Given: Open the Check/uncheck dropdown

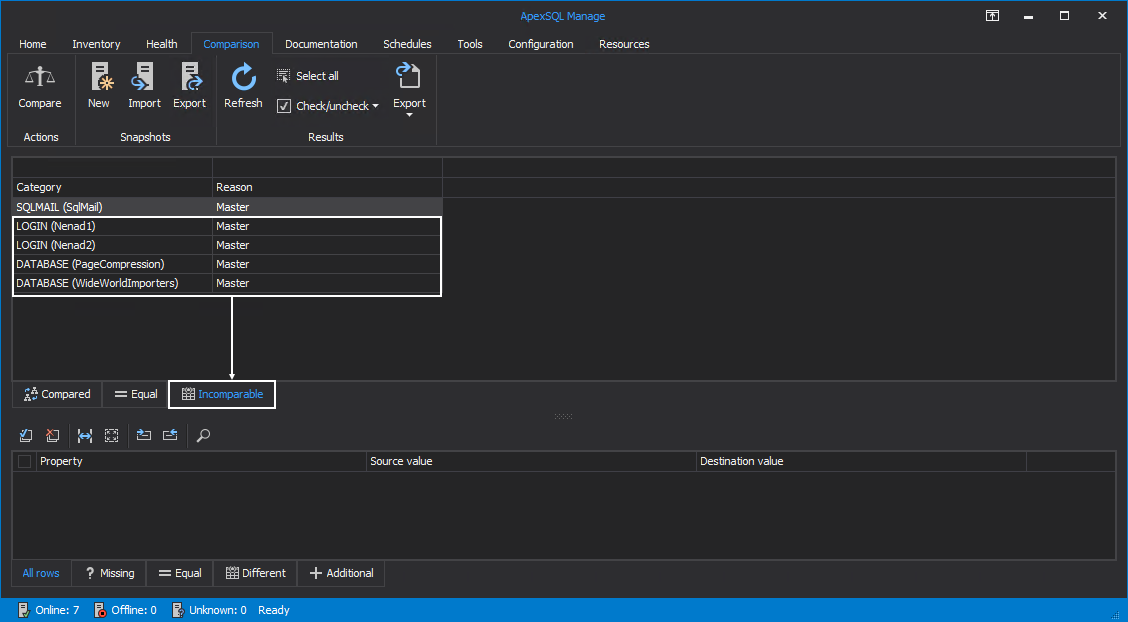Looking at the screenshot, I should 328,106.
